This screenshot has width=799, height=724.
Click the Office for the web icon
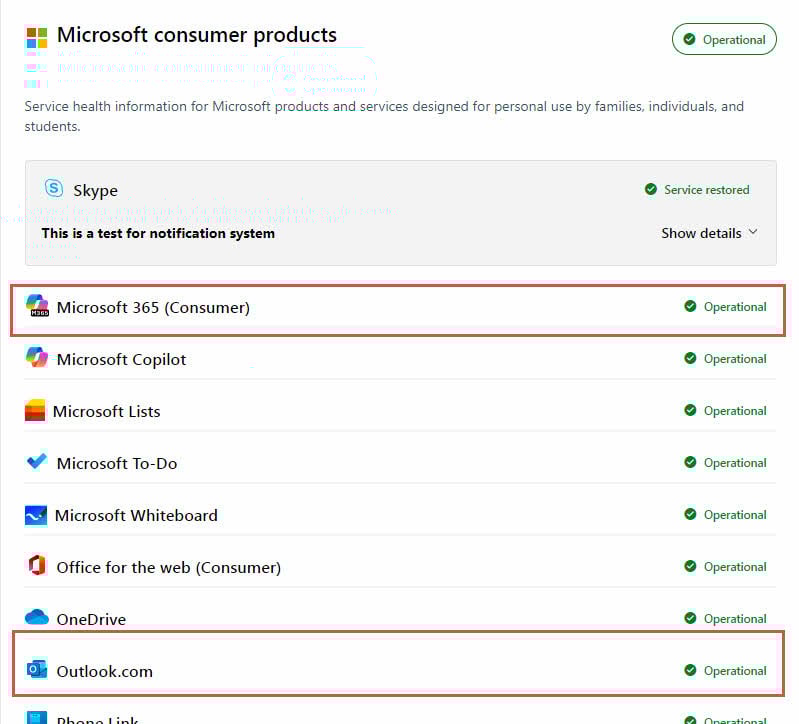37,566
